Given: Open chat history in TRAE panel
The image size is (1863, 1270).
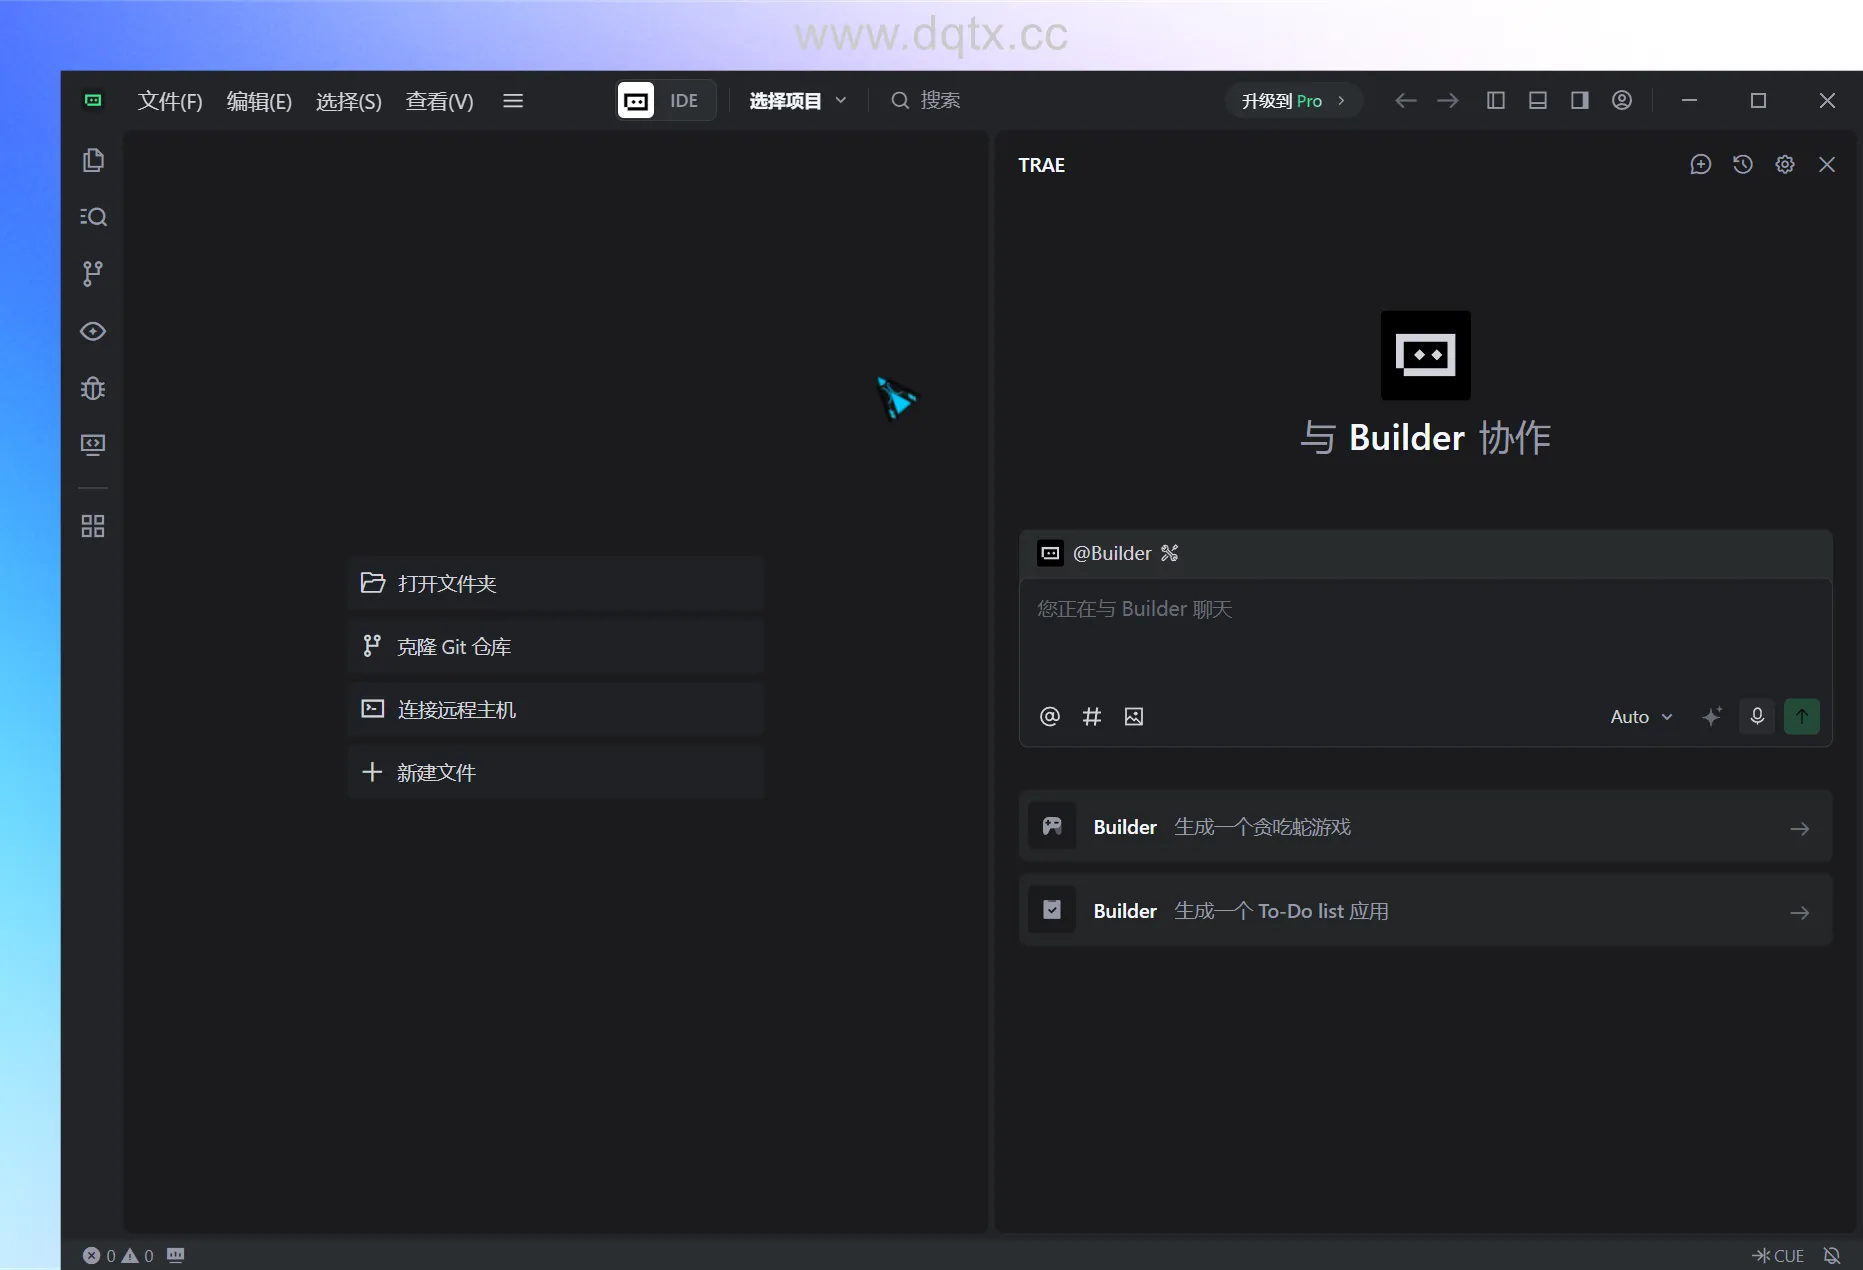Looking at the screenshot, I should point(1743,164).
